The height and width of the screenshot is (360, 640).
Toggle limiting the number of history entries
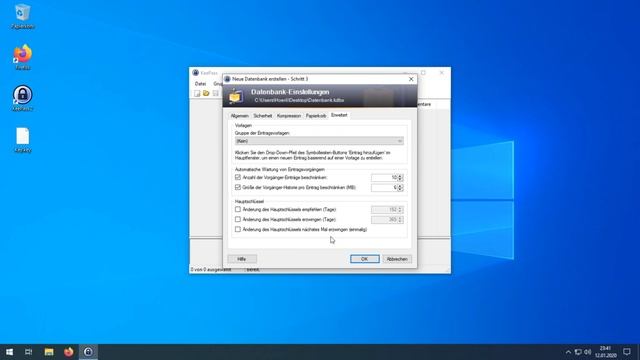(238, 178)
